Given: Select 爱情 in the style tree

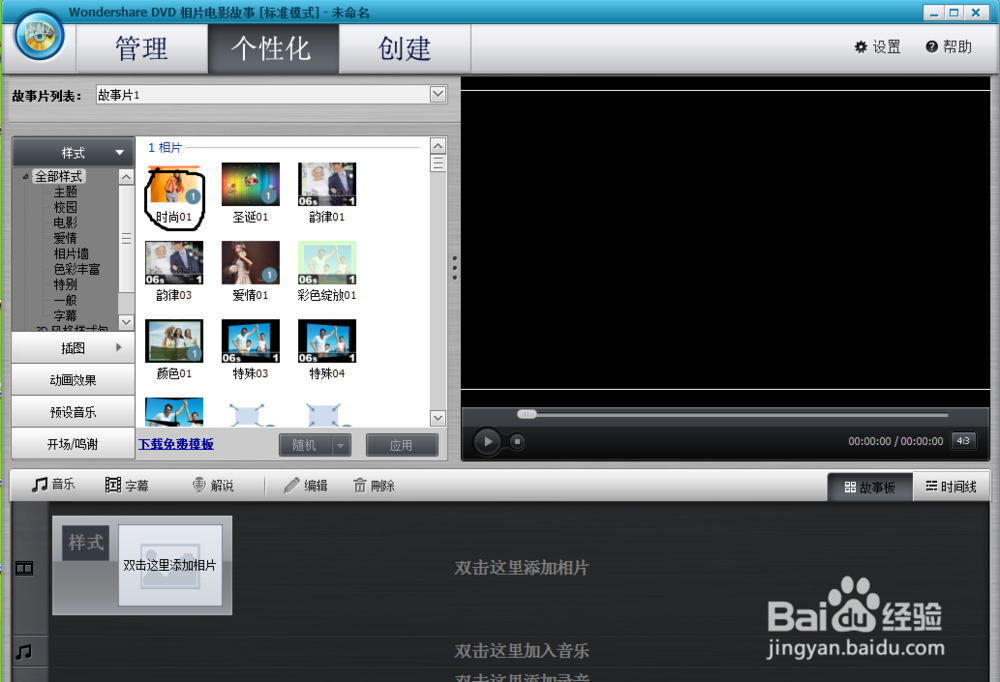Looking at the screenshot, I should point(65,238).
